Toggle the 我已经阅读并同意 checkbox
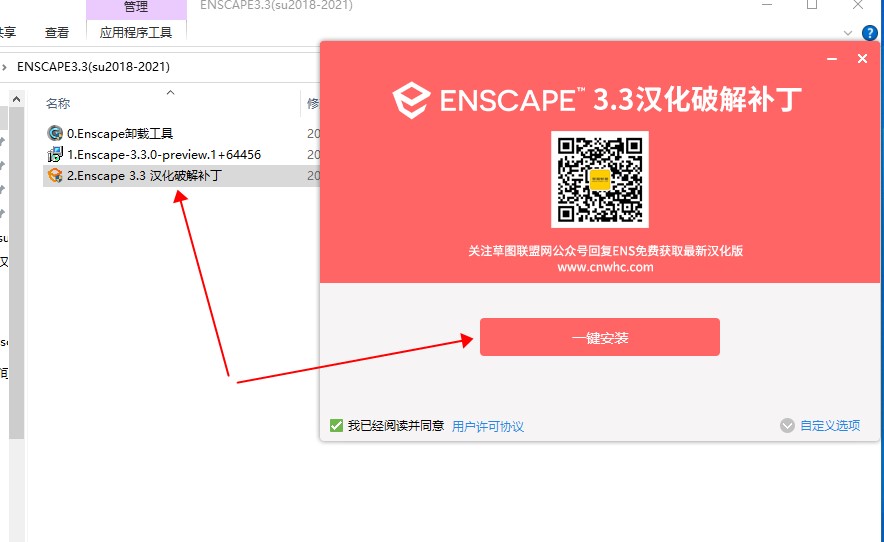Screen dimensions: 884x542 click(337, 426)
